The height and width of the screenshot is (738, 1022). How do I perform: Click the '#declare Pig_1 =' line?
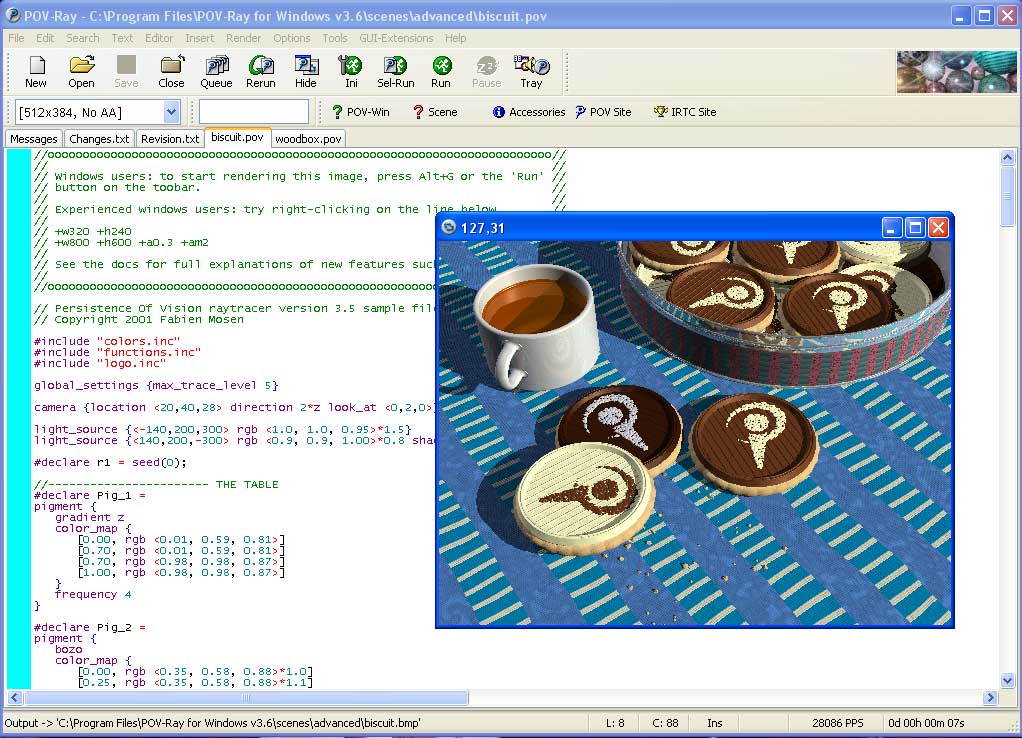(89, 495)
